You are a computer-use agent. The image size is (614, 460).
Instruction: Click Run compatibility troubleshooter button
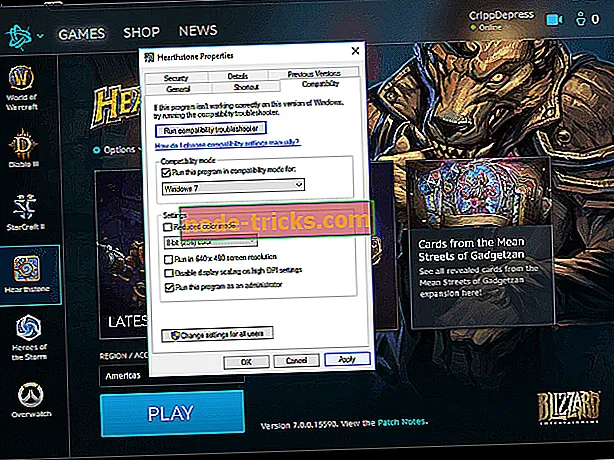coord(211,129)
